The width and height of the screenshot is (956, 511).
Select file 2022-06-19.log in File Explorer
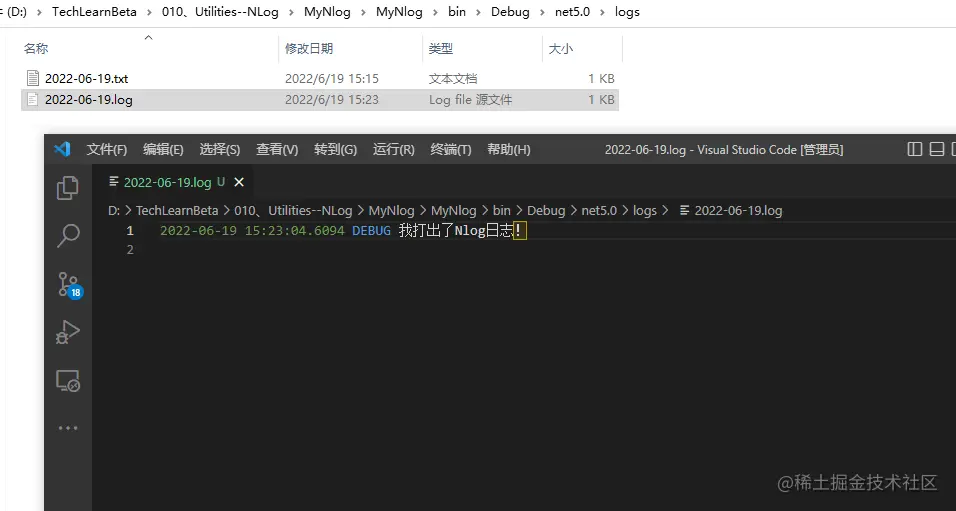coord(89,99)
